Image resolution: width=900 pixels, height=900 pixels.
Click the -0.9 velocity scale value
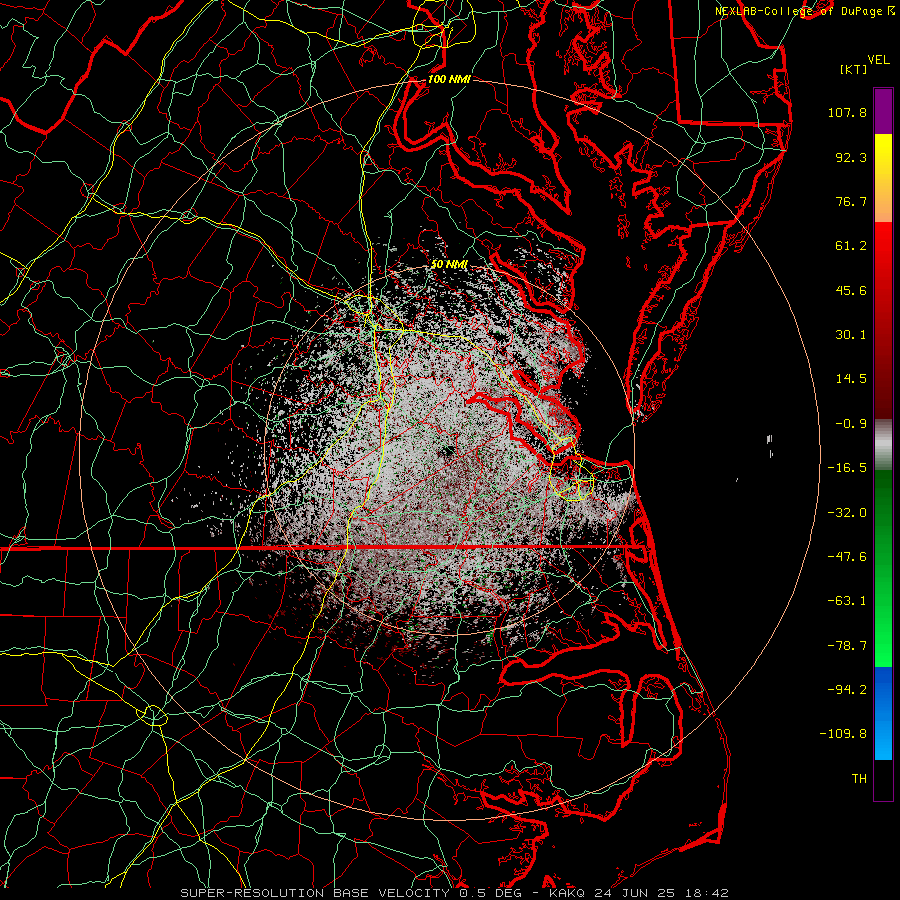click(x=851, y=424)
